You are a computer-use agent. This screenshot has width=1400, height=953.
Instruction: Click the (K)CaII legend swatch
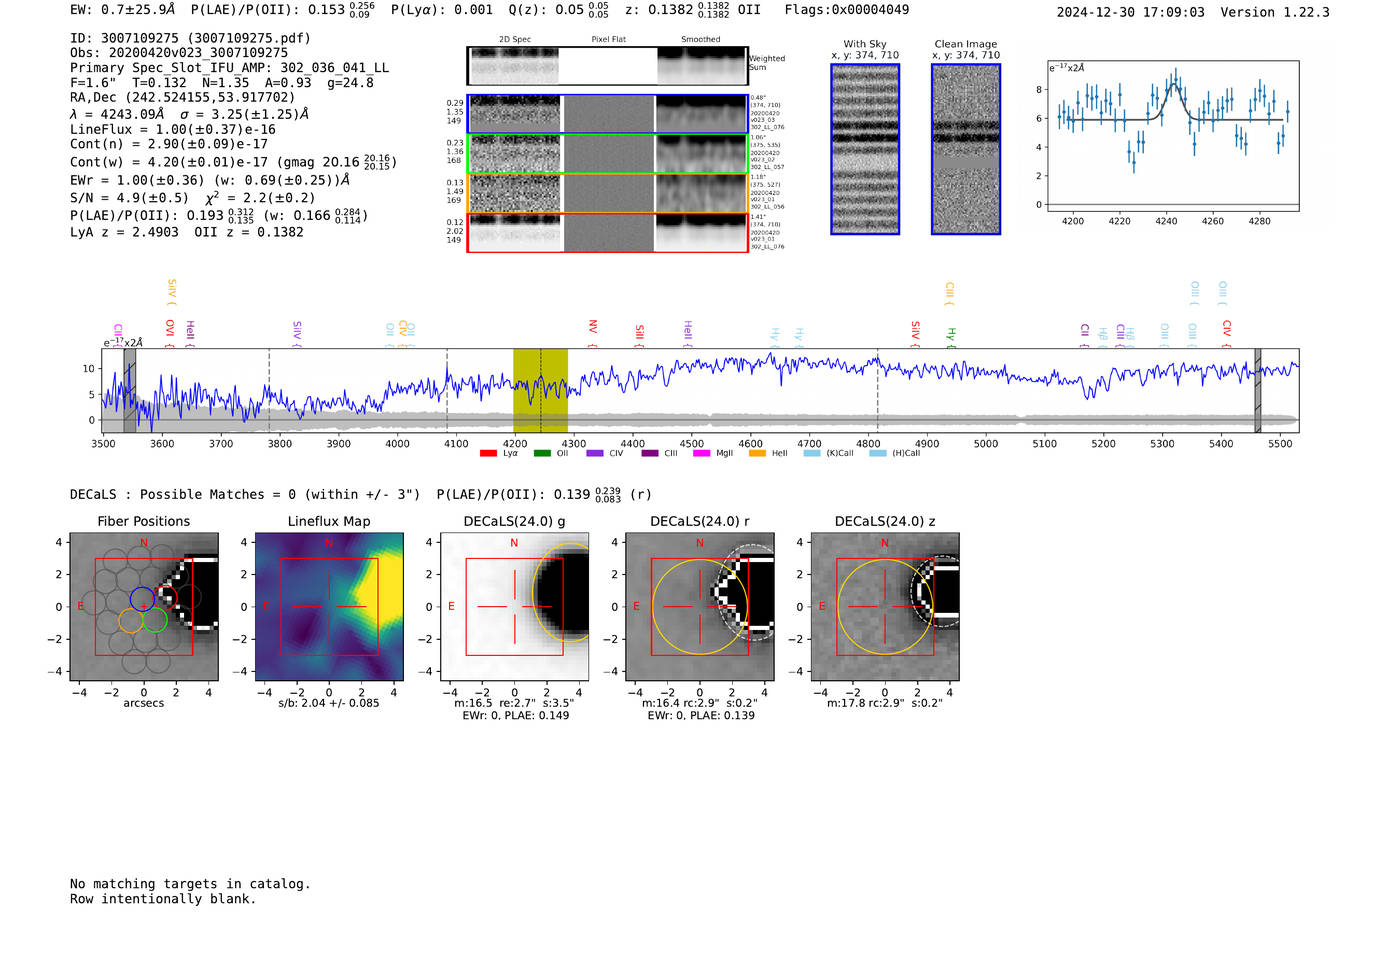[x=812, y=454]
